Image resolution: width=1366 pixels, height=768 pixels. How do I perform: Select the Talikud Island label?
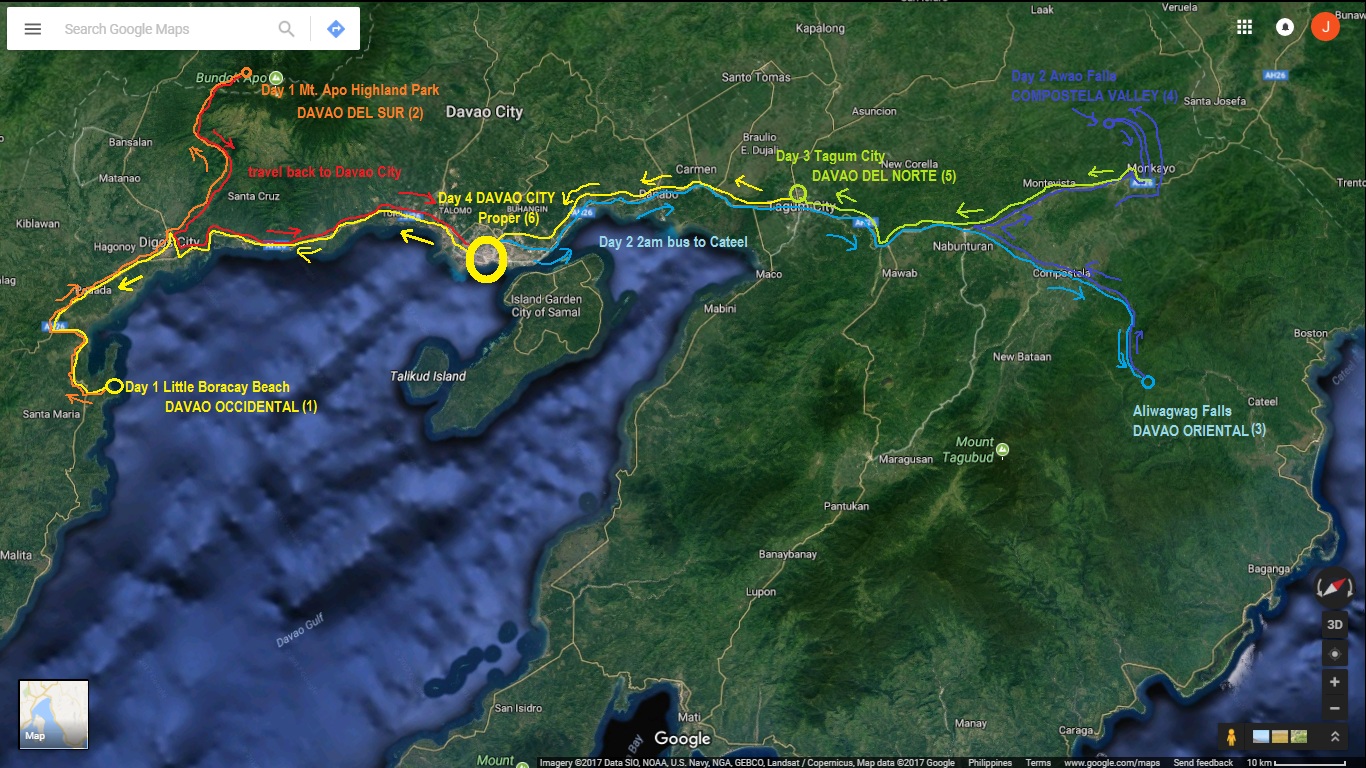[428, 376]
